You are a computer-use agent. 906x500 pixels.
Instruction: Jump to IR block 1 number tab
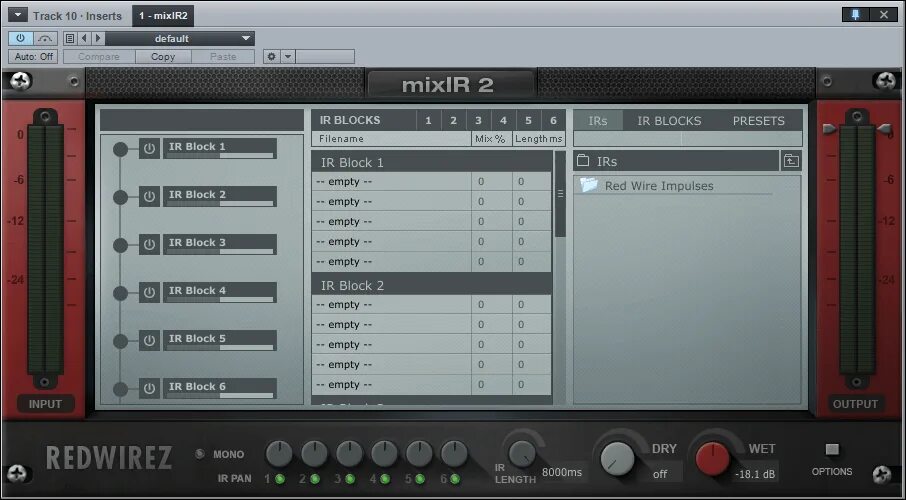tap(428, 121)
